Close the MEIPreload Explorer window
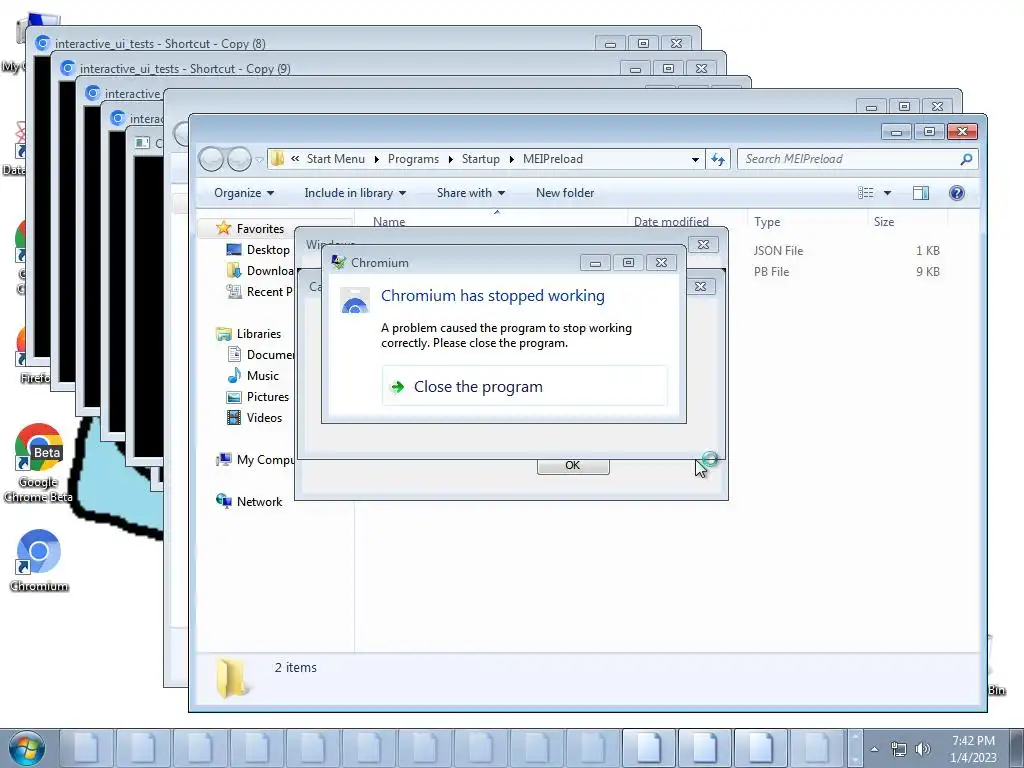Screen dimensions: 1024x768 tap(962, 132)
